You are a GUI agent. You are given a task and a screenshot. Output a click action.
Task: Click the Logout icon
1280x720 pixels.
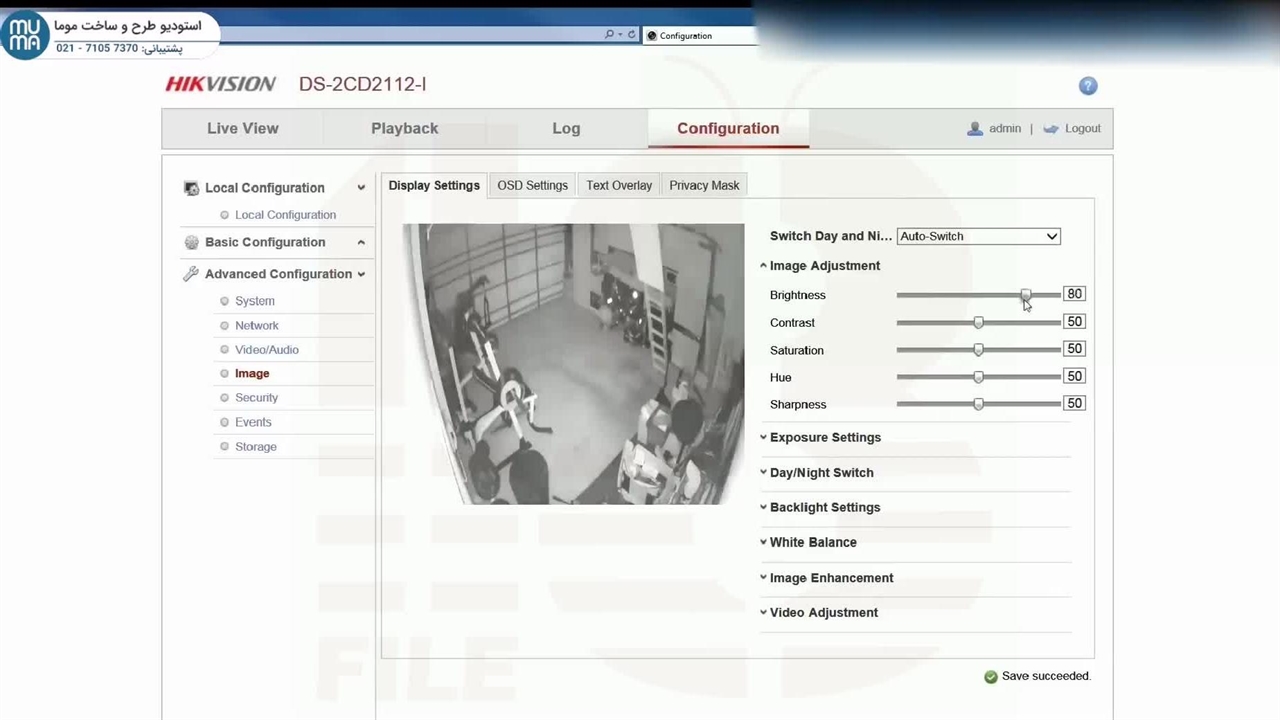point(1051,129)
